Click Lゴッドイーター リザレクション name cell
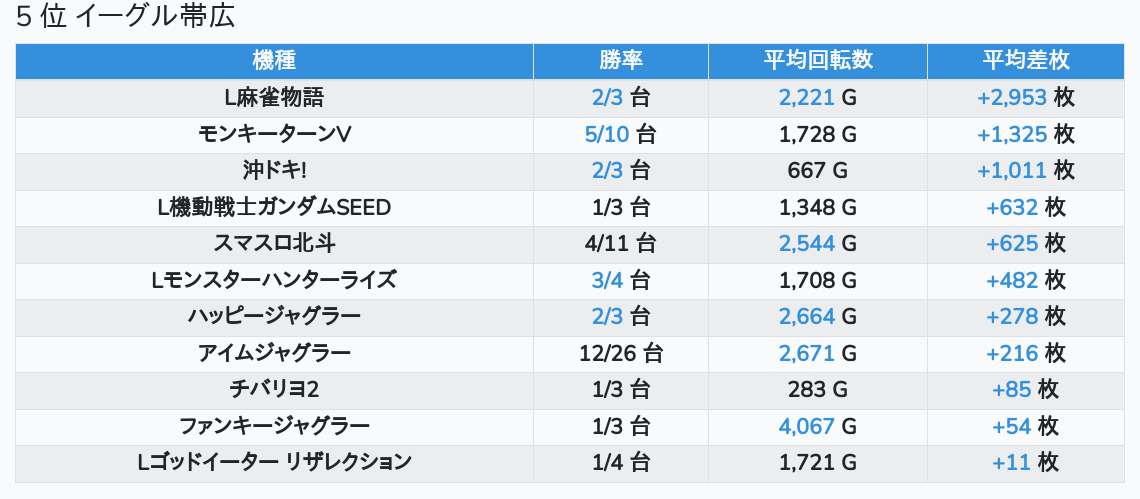 pos(274,463)
